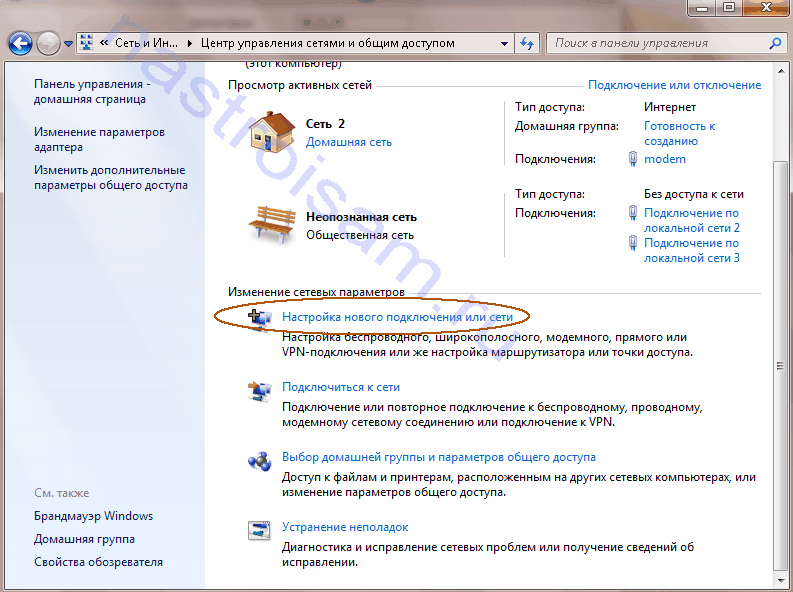Expand the address bar history dropdown
The image size is (793, 592).
pos(504,44)
